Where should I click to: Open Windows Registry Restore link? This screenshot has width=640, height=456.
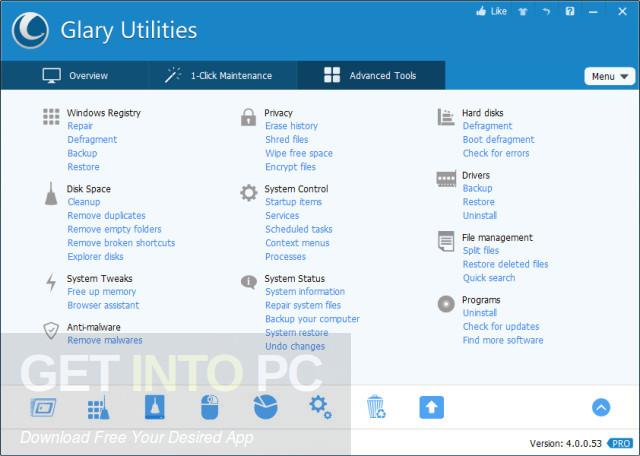(84, 167)
